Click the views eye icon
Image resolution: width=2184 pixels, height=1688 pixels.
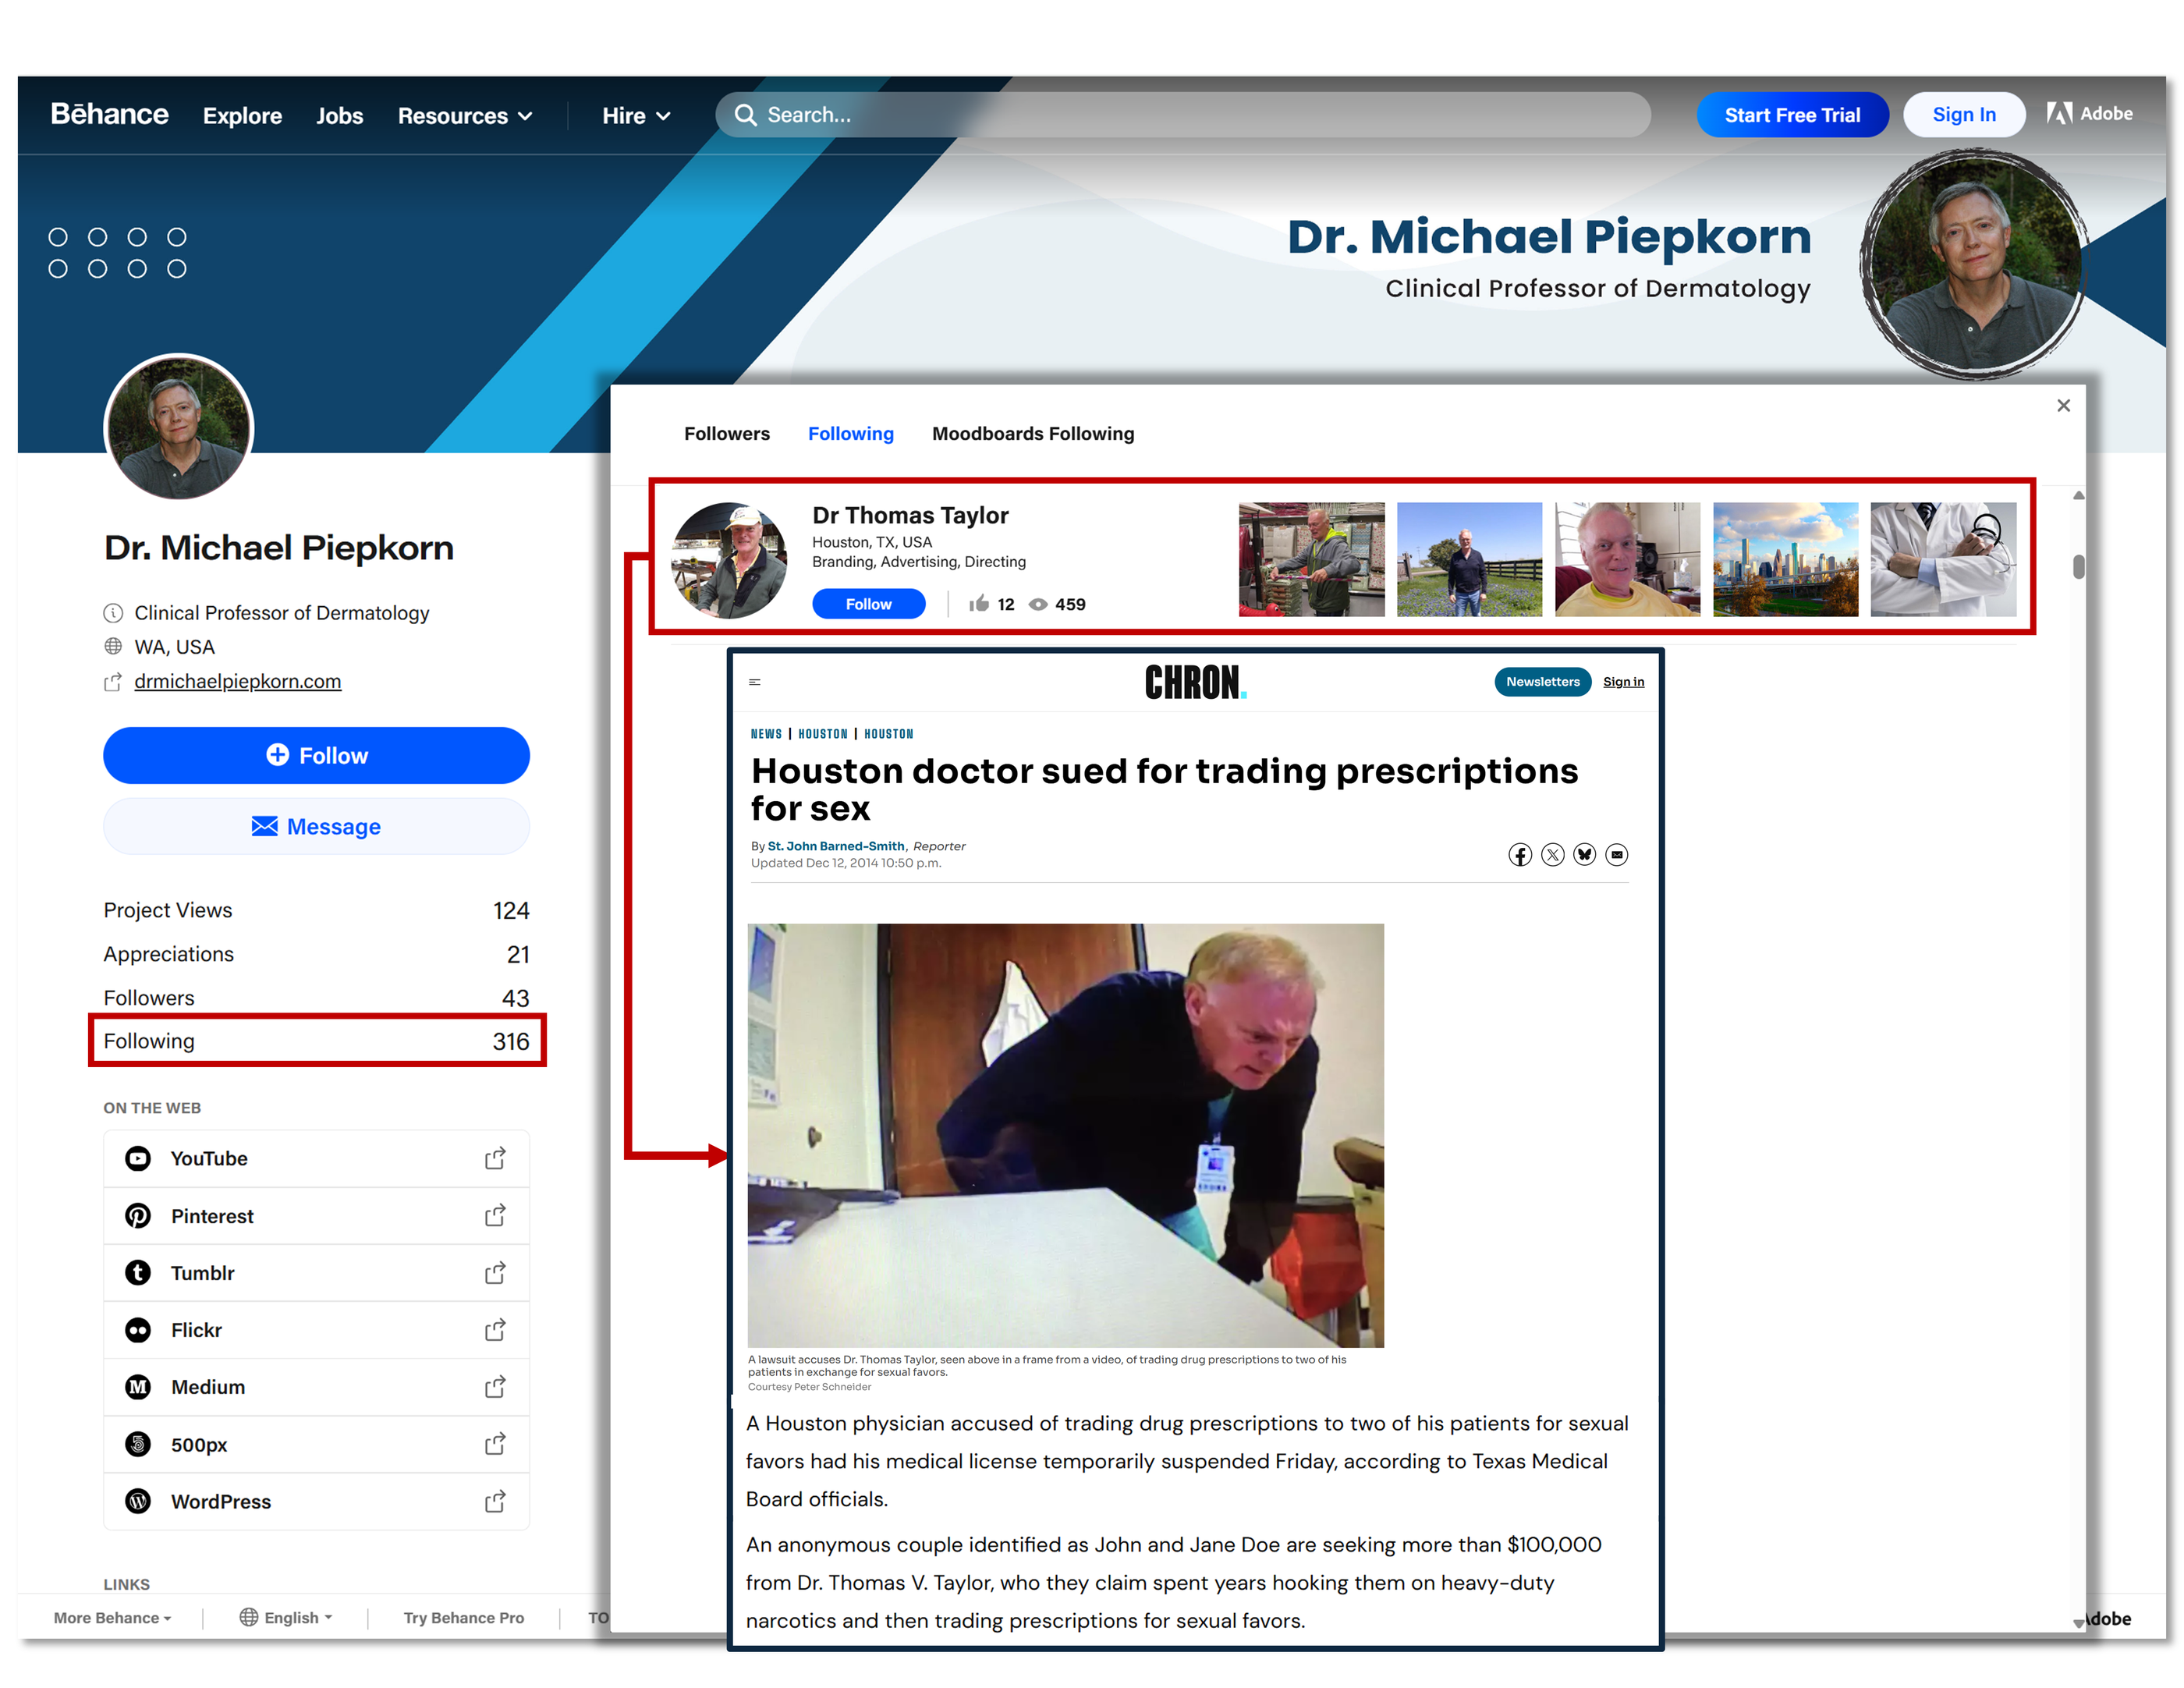tap(1038, 604)
